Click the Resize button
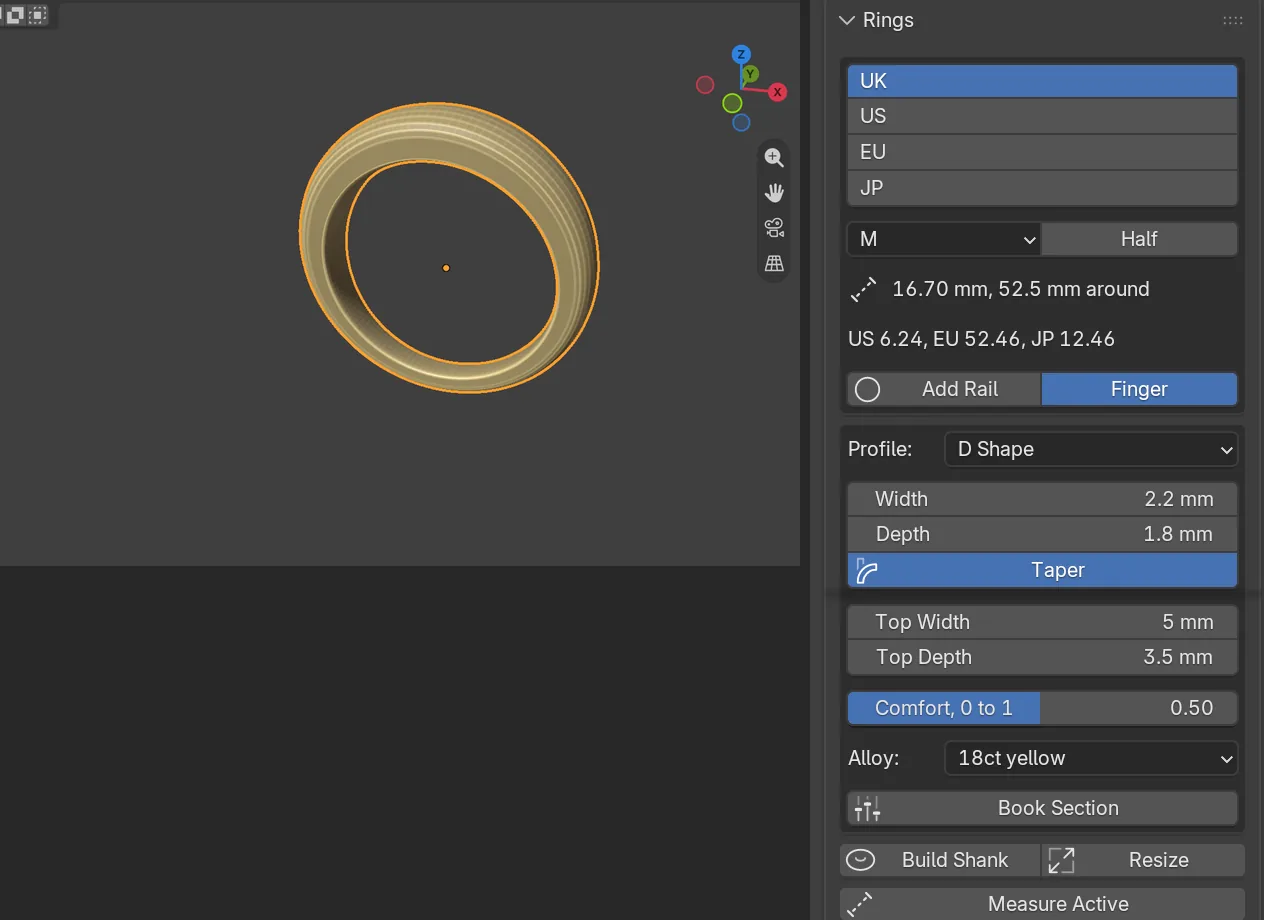1264x920 pixels. point(1143,860)
